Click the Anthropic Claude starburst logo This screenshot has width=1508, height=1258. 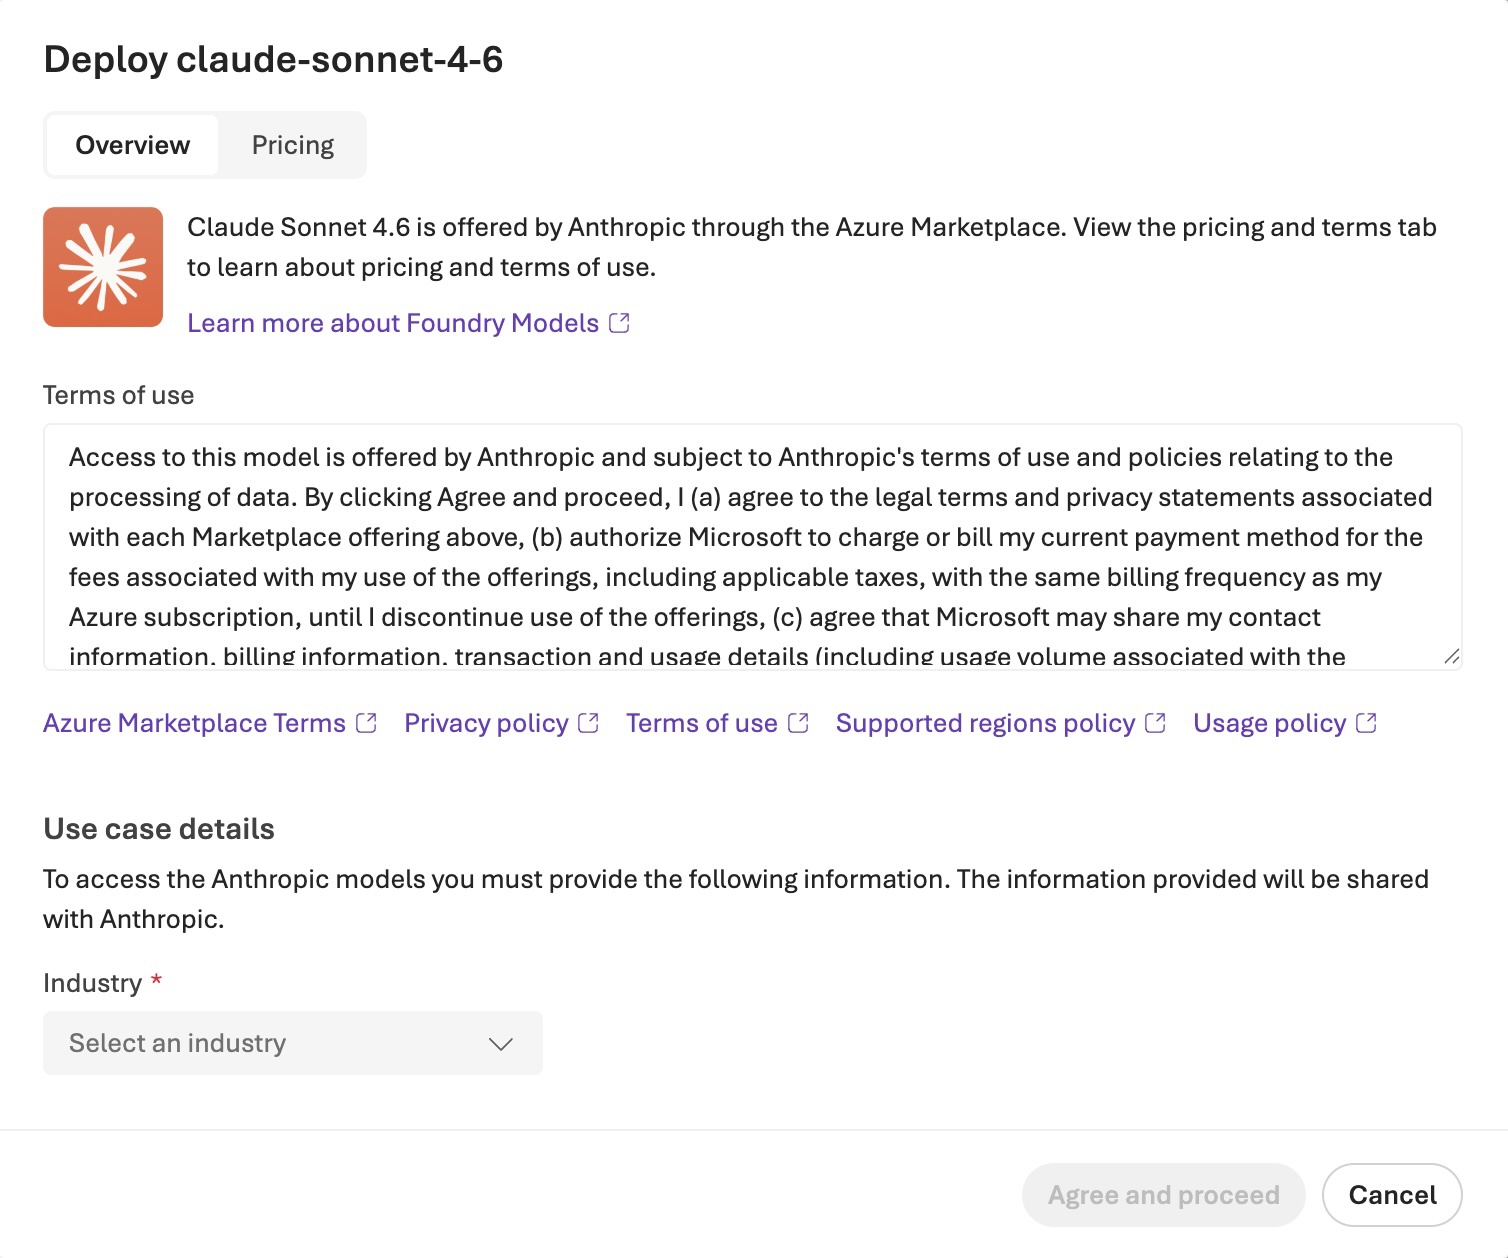point(103,267)
